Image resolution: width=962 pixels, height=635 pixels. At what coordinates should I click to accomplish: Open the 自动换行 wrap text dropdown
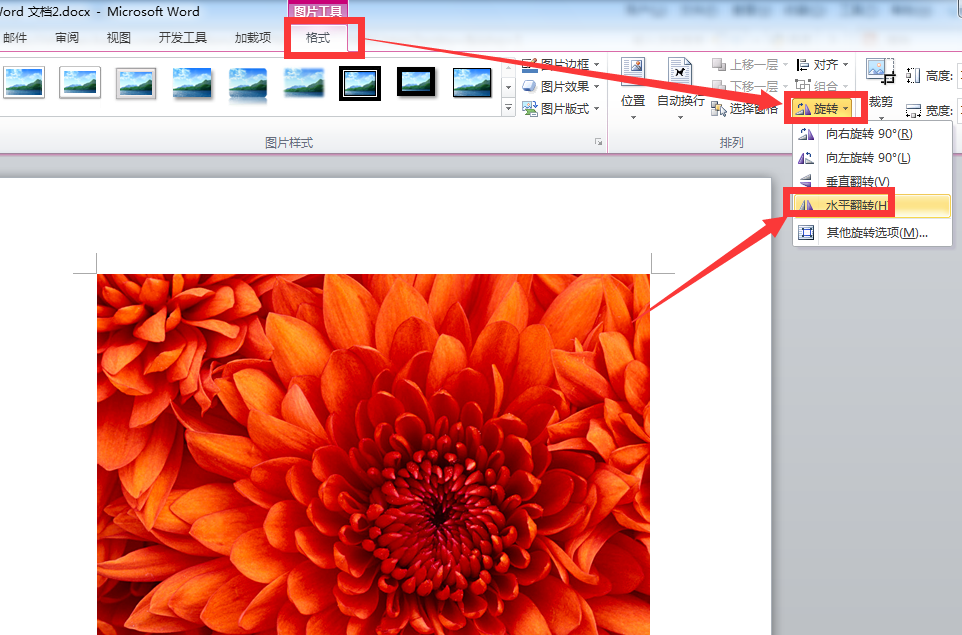[x=680, y=89]
